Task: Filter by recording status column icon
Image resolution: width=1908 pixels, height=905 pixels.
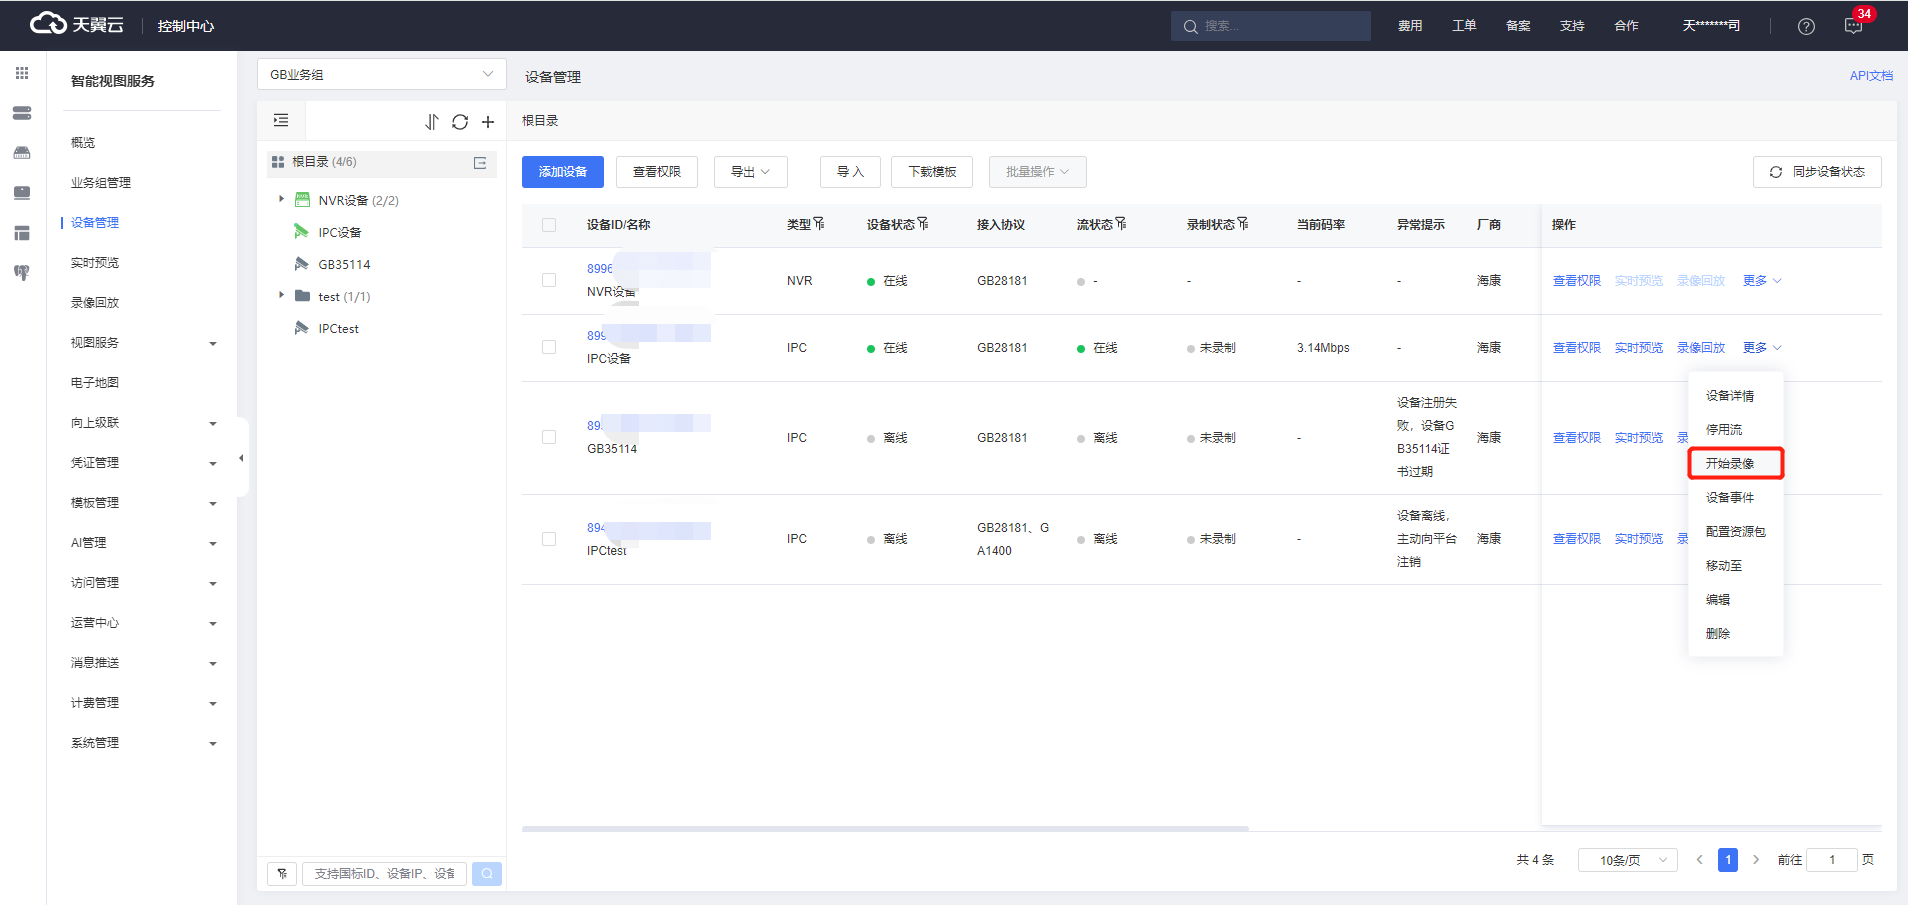Action: pos(1243,224)
